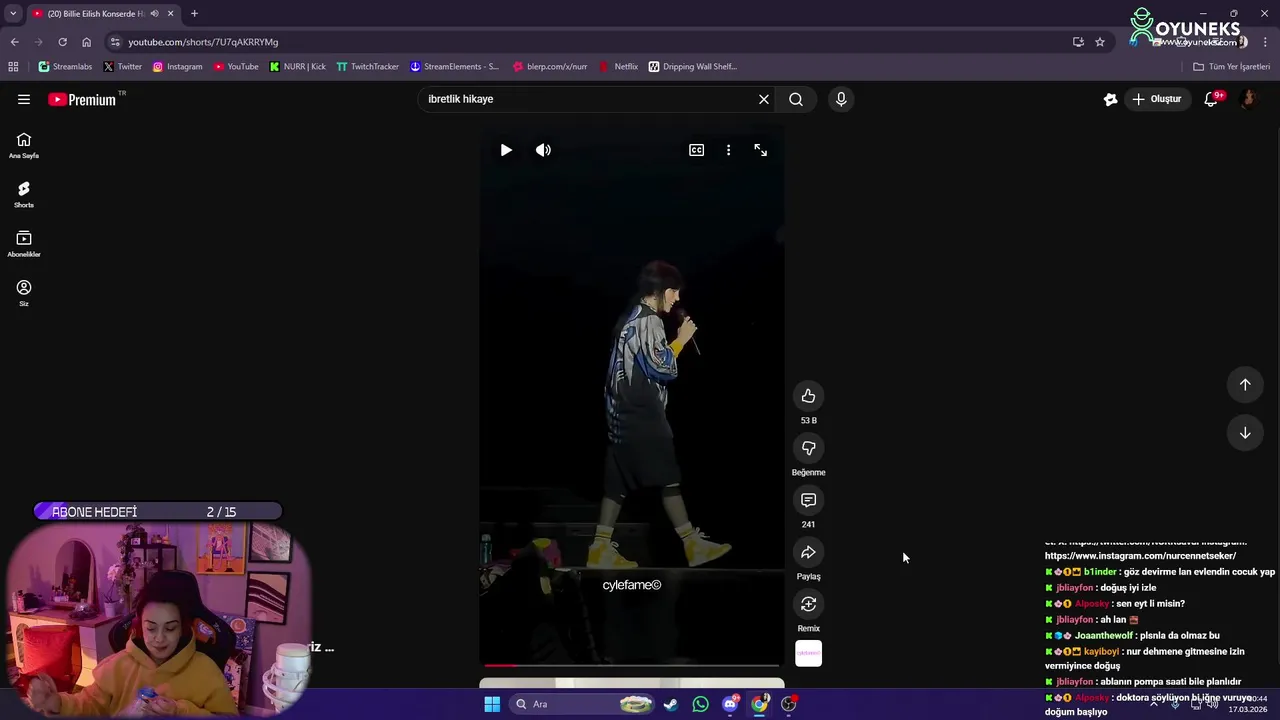Screen dimensions: 1280x720
Task: Go back in browser history
Action: 14,42
